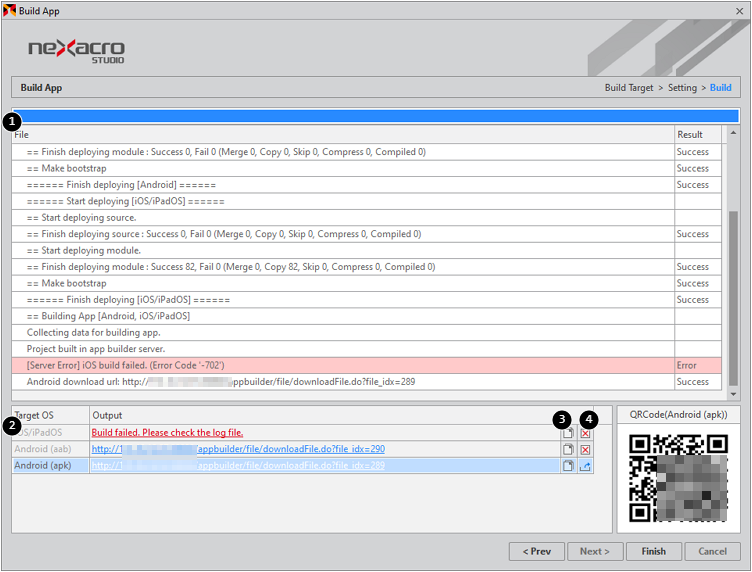This screenshot has height=572, width=752.
Task: Click the Nexacro Studio logo
Action: tap(76, 50)
